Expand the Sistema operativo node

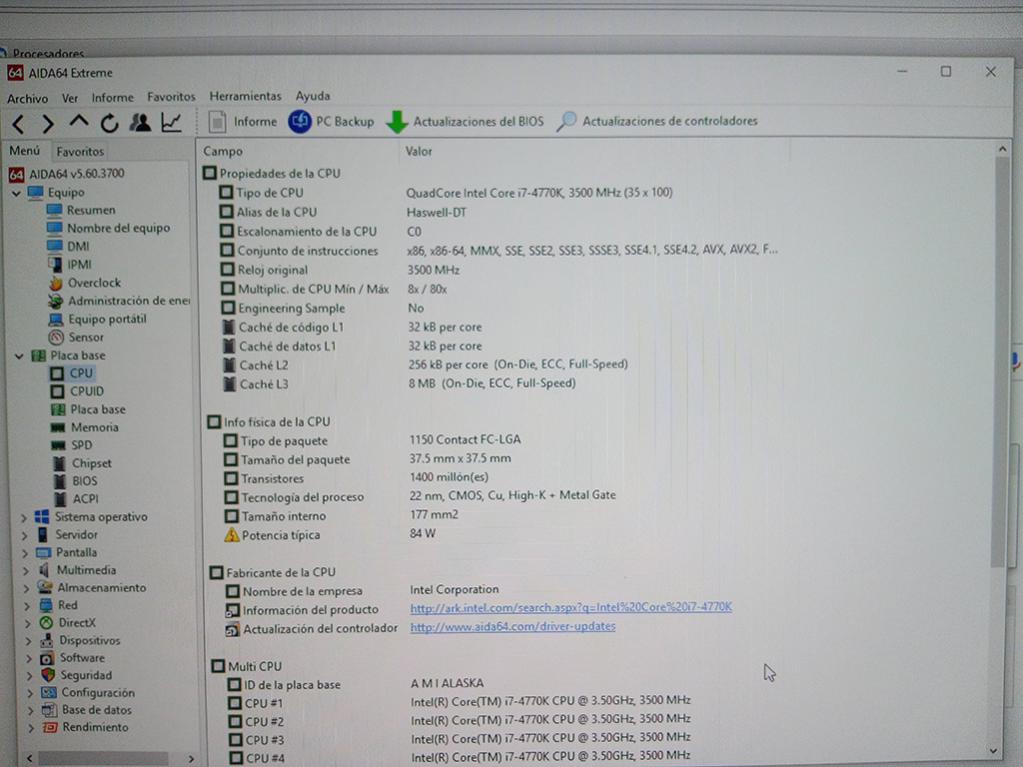tap(25, 518)
